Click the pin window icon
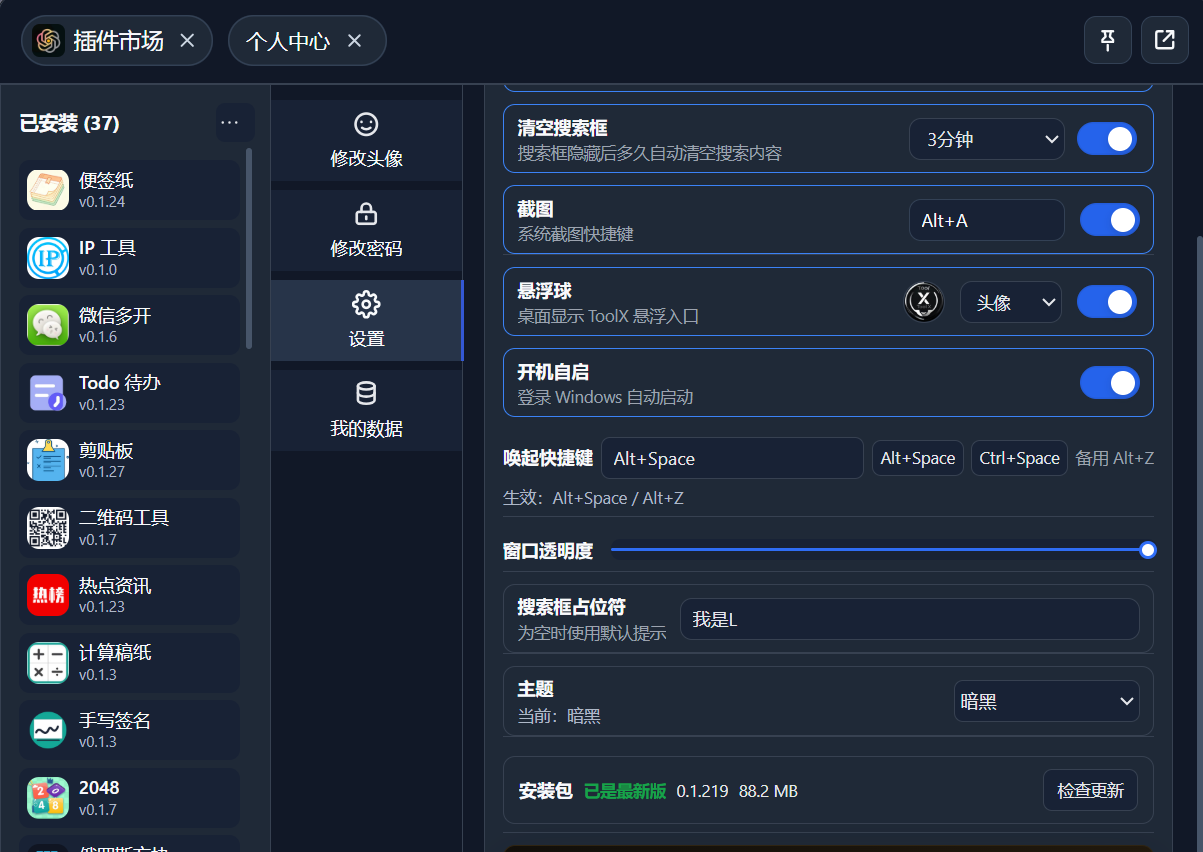Viewport: 1203px width, 852px height. pos(1108,40)
